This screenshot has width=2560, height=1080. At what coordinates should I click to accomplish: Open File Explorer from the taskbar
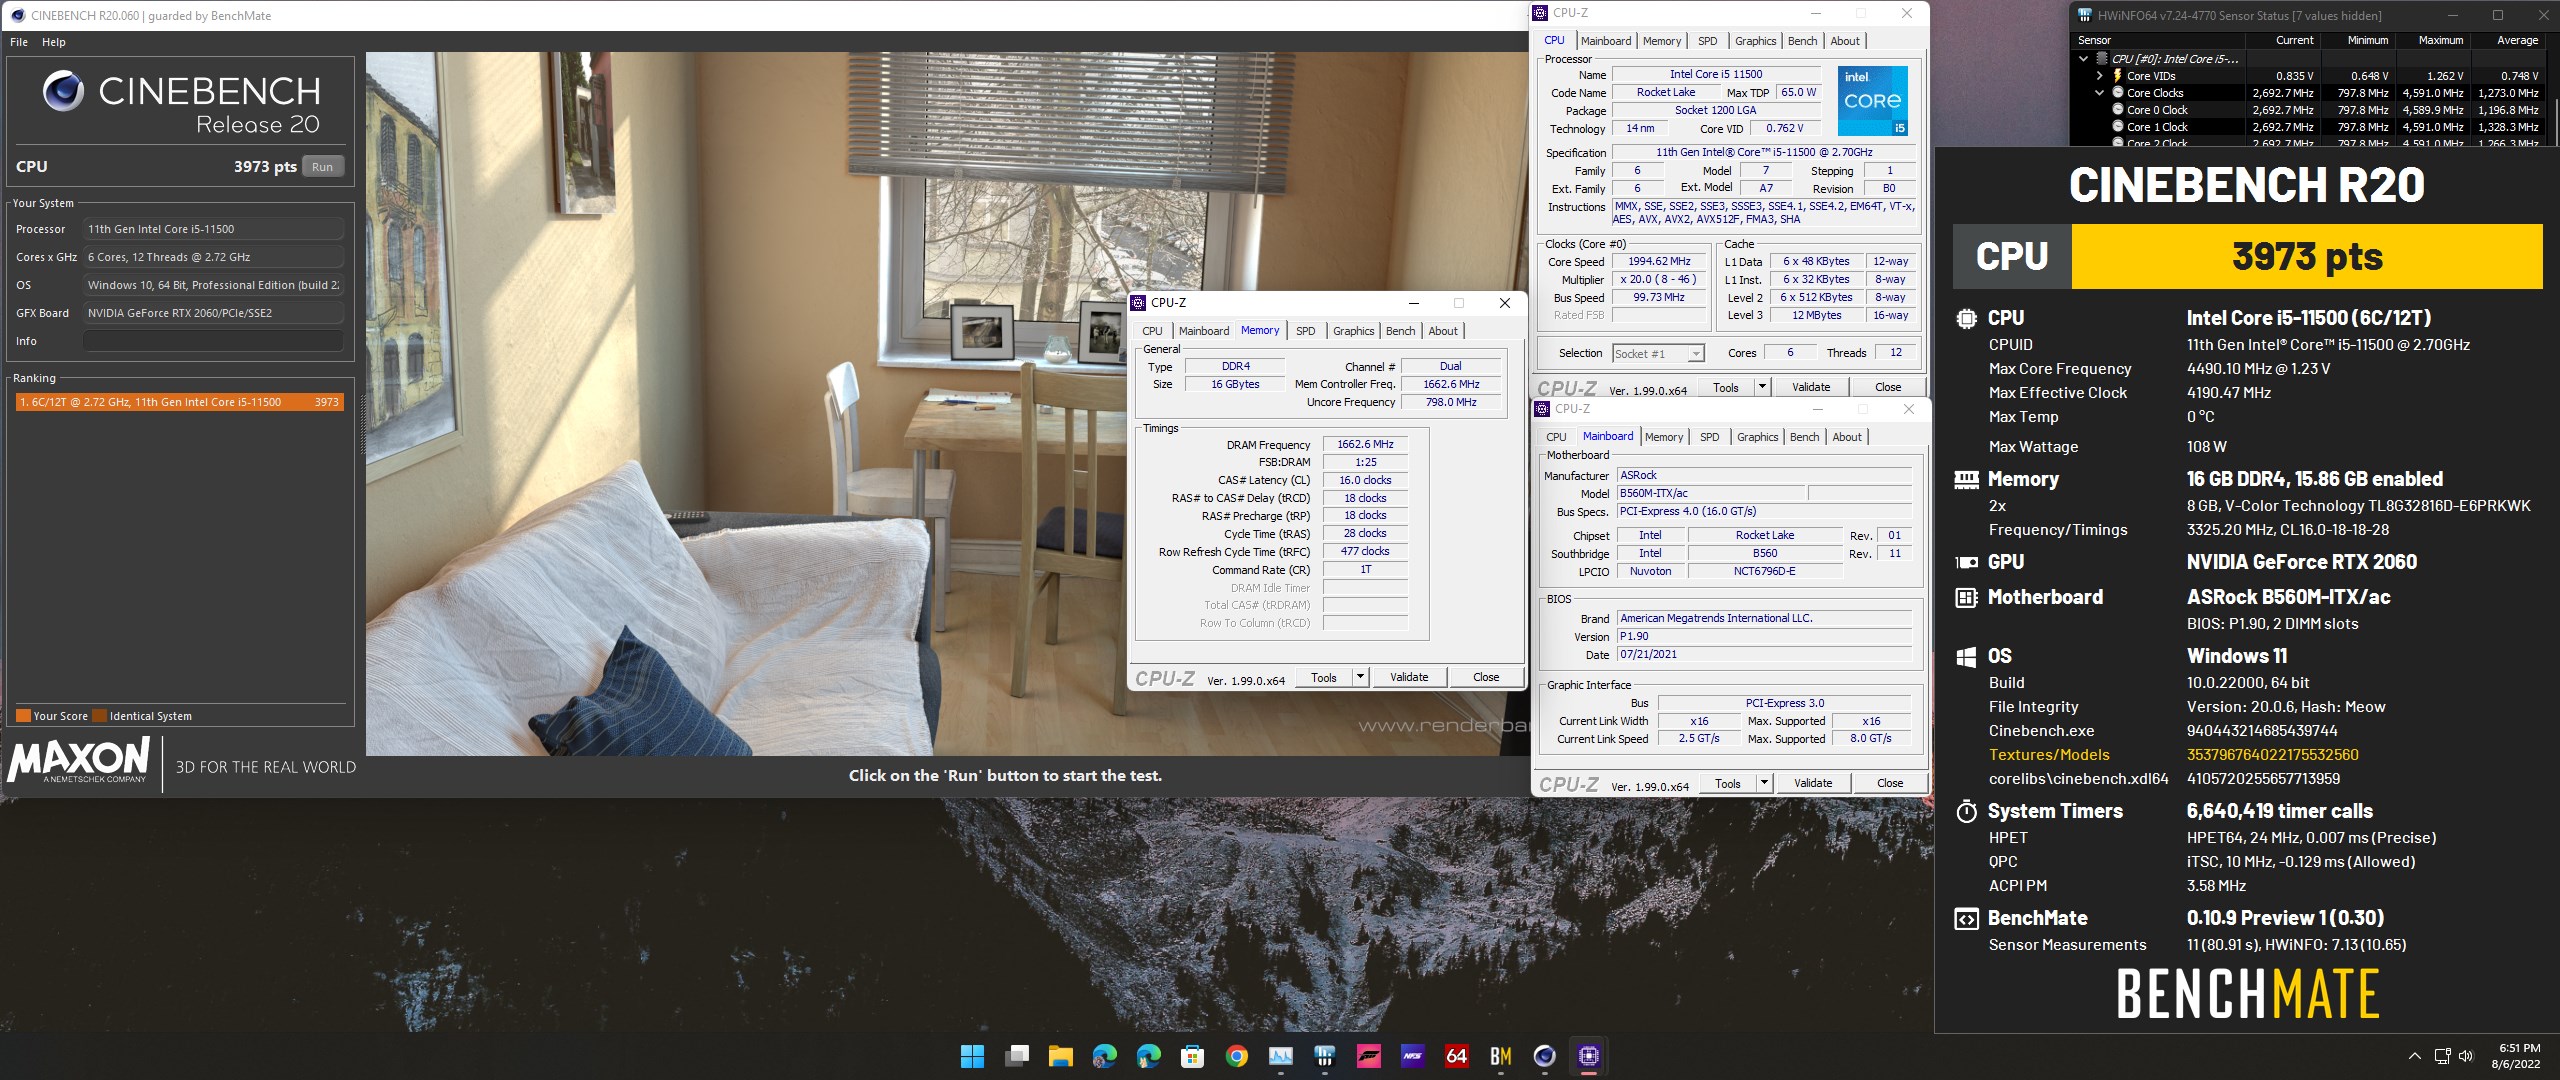pos(1060,1056)
